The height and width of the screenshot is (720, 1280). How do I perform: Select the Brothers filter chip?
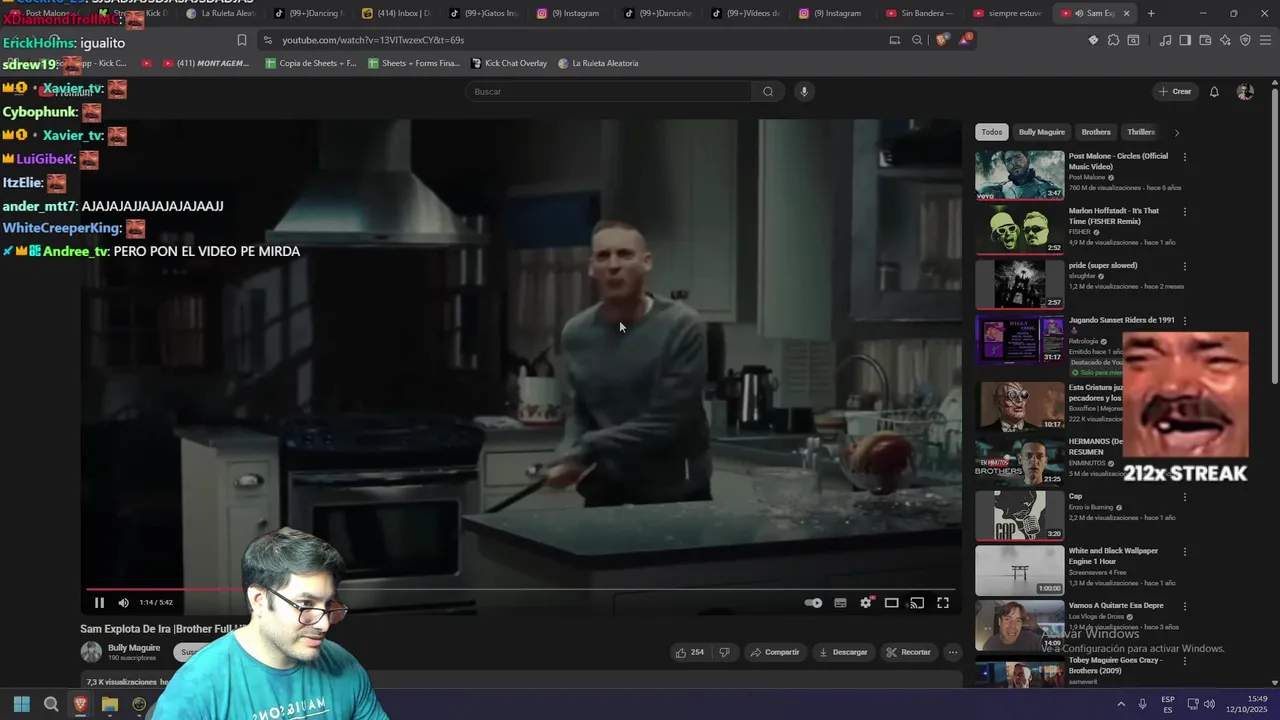(x=1096, y=132)
